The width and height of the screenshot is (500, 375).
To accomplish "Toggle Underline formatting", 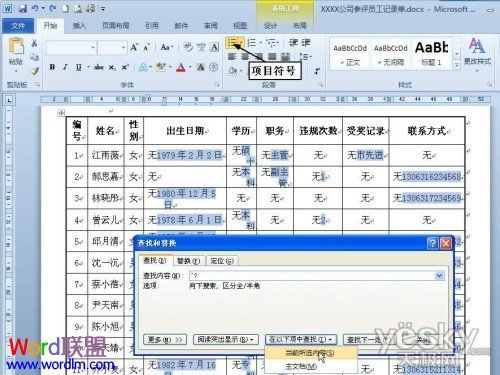I will click(x=79, y=68).
